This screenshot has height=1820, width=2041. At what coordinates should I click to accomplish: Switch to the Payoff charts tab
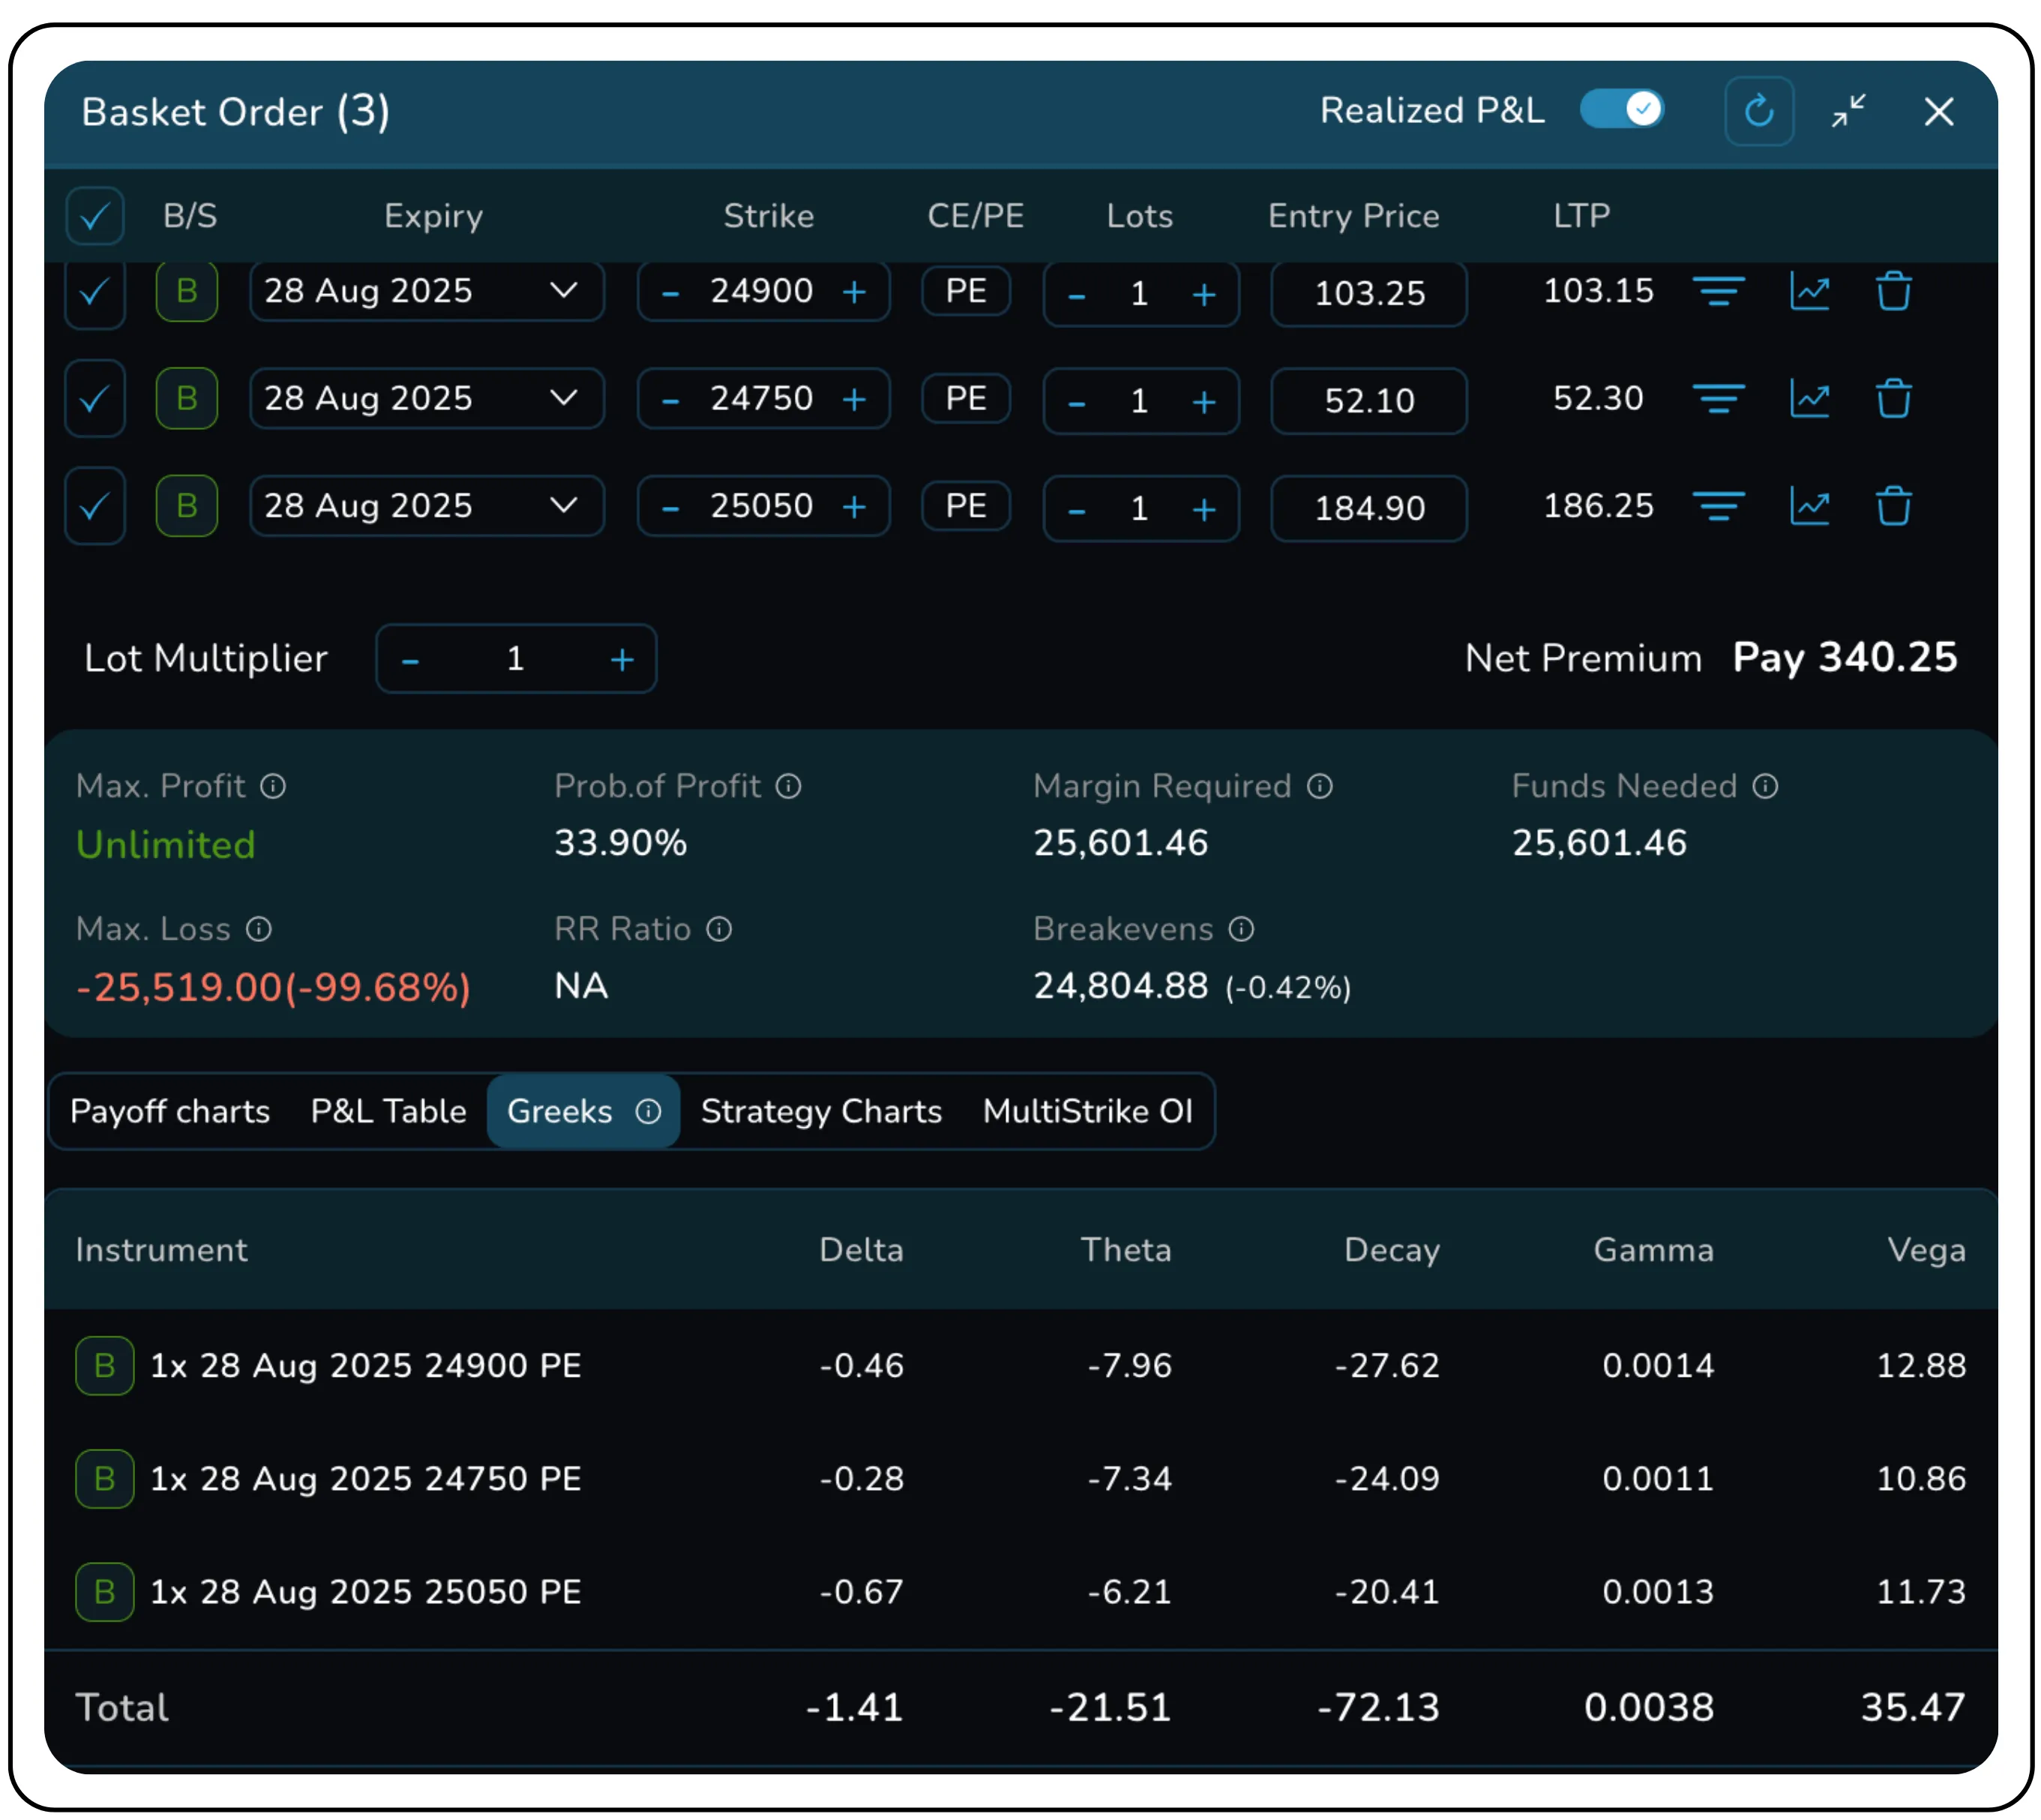coord(170,1111)
